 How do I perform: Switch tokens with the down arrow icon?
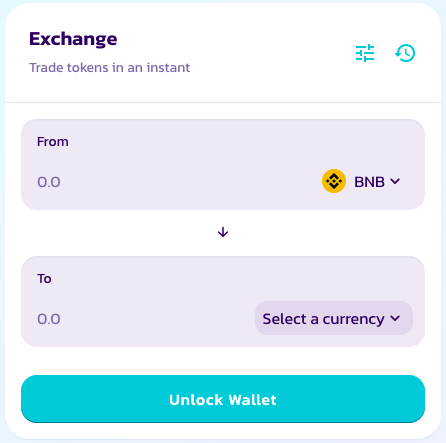223,232
